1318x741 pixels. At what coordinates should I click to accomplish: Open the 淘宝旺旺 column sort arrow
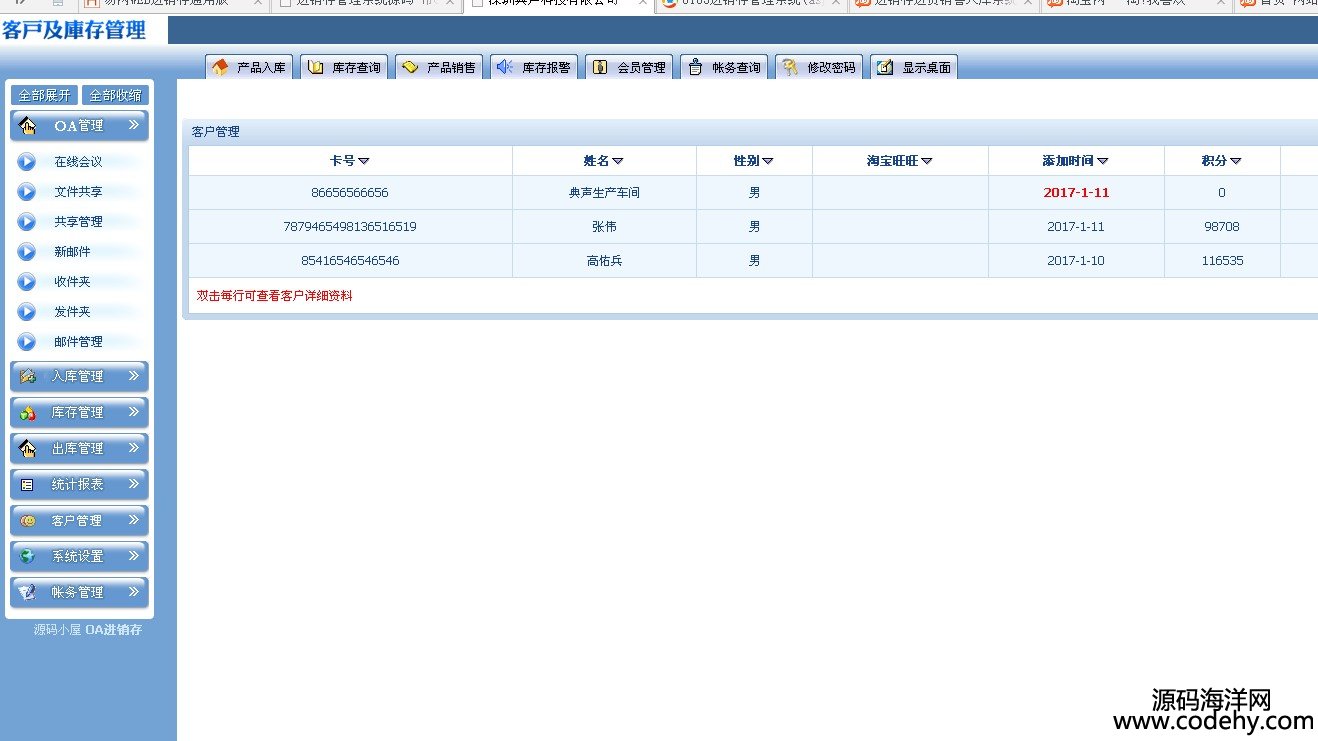(927, 162)
